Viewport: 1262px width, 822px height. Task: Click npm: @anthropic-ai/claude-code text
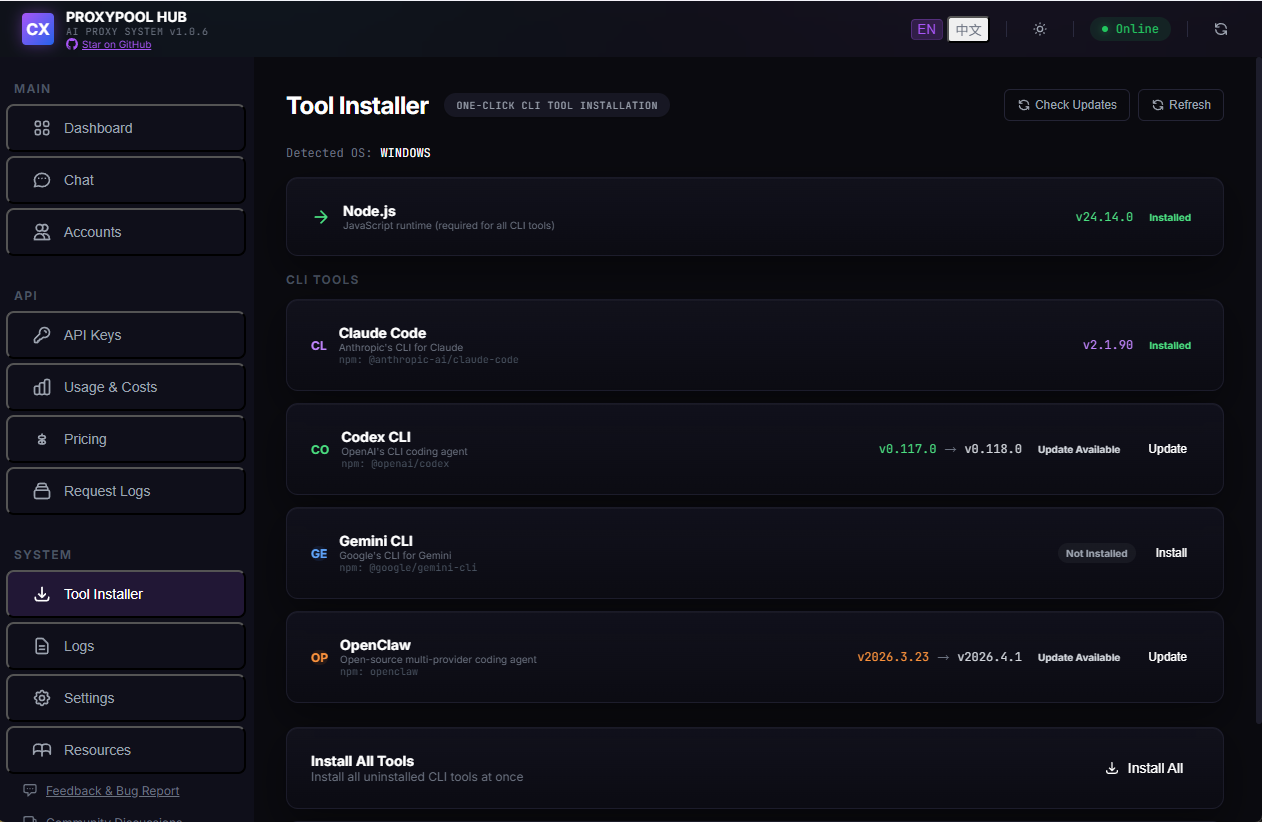tap(428, 360)
